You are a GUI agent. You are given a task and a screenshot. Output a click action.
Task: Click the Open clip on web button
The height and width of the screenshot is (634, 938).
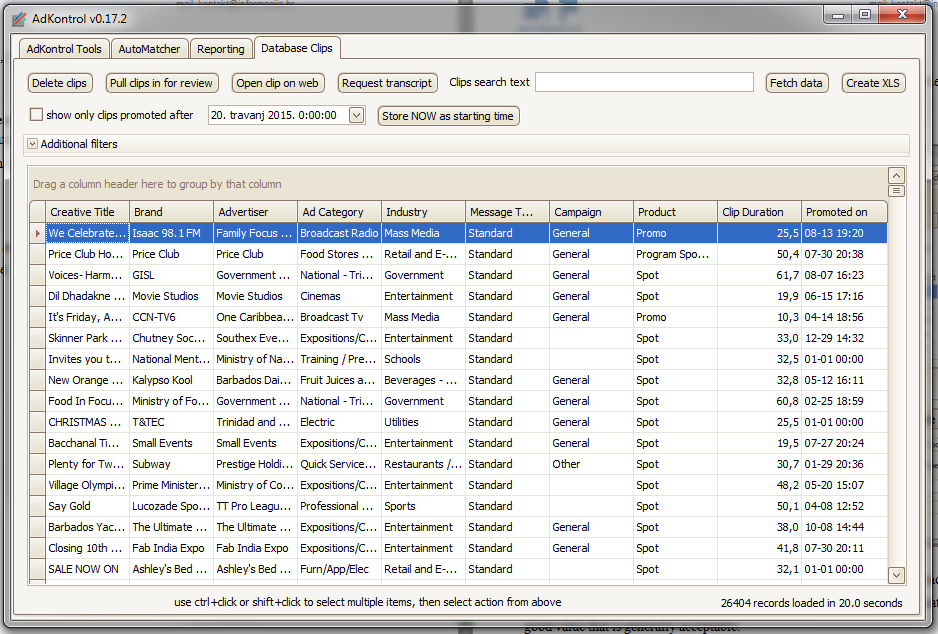(x=278, y=83)
